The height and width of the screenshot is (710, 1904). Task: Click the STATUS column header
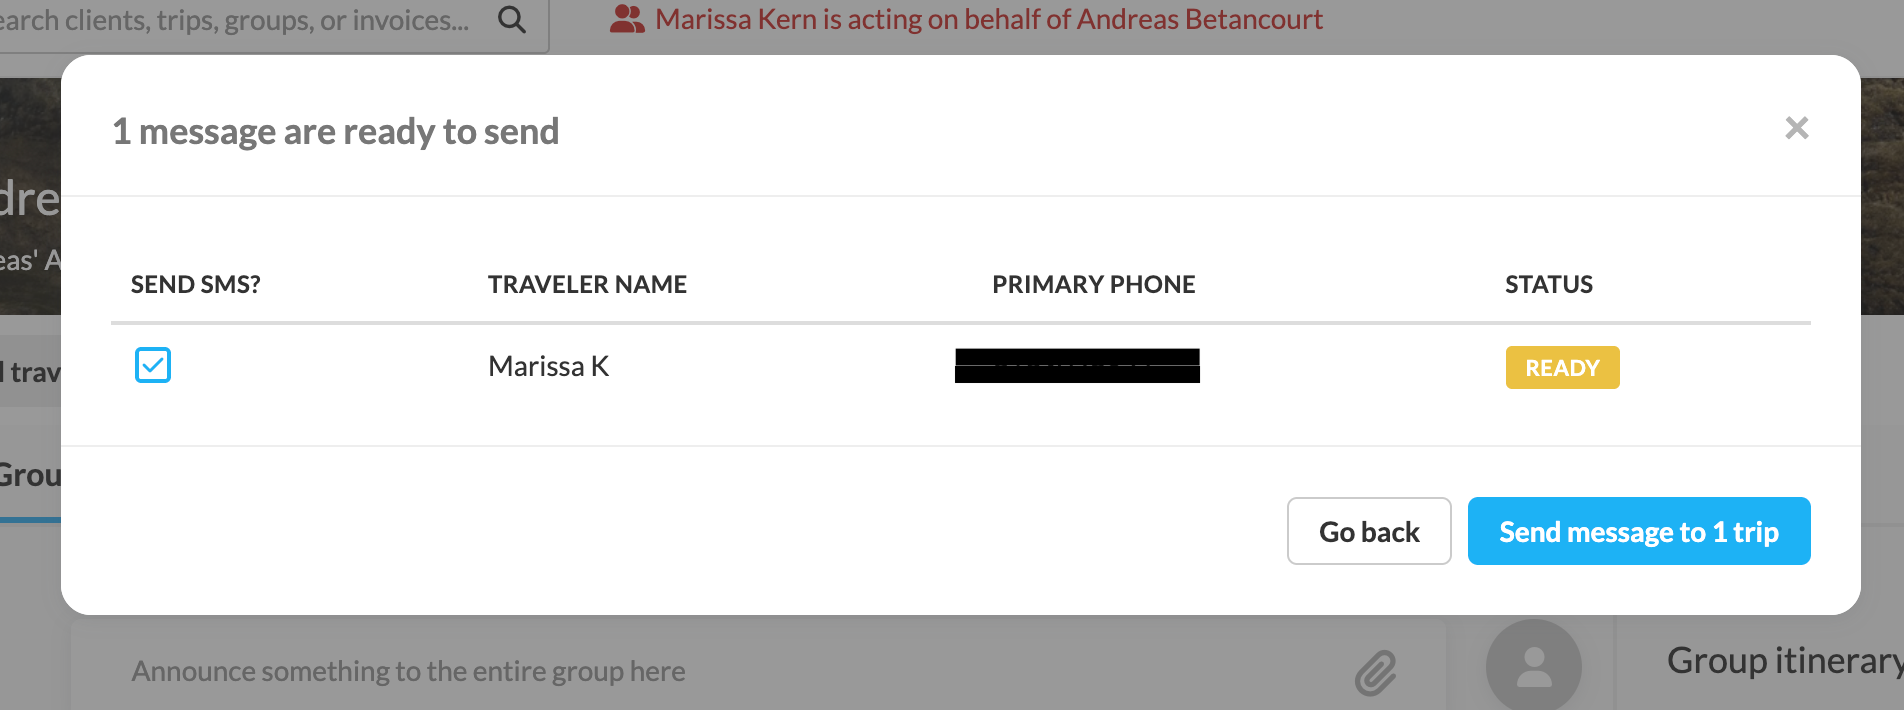(1548, 285)
